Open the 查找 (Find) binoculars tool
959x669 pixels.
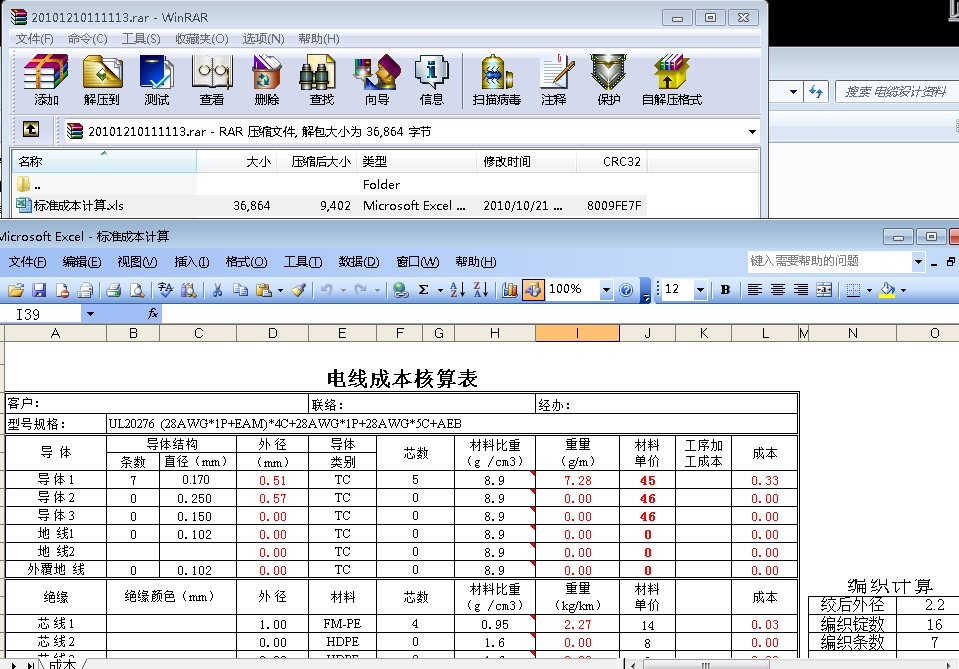coord(321,79)
